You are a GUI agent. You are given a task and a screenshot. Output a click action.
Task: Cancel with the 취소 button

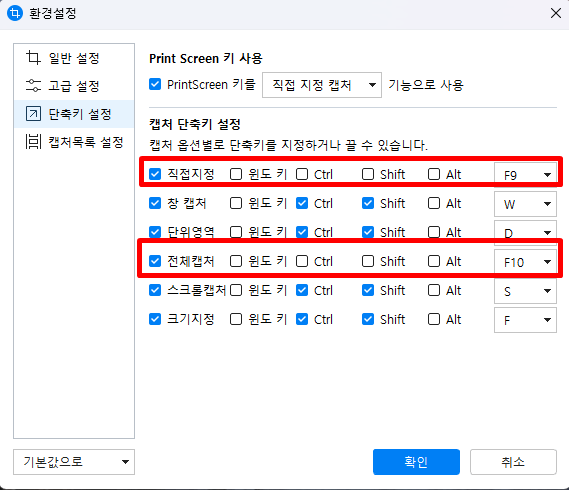(x=513, y=462)
